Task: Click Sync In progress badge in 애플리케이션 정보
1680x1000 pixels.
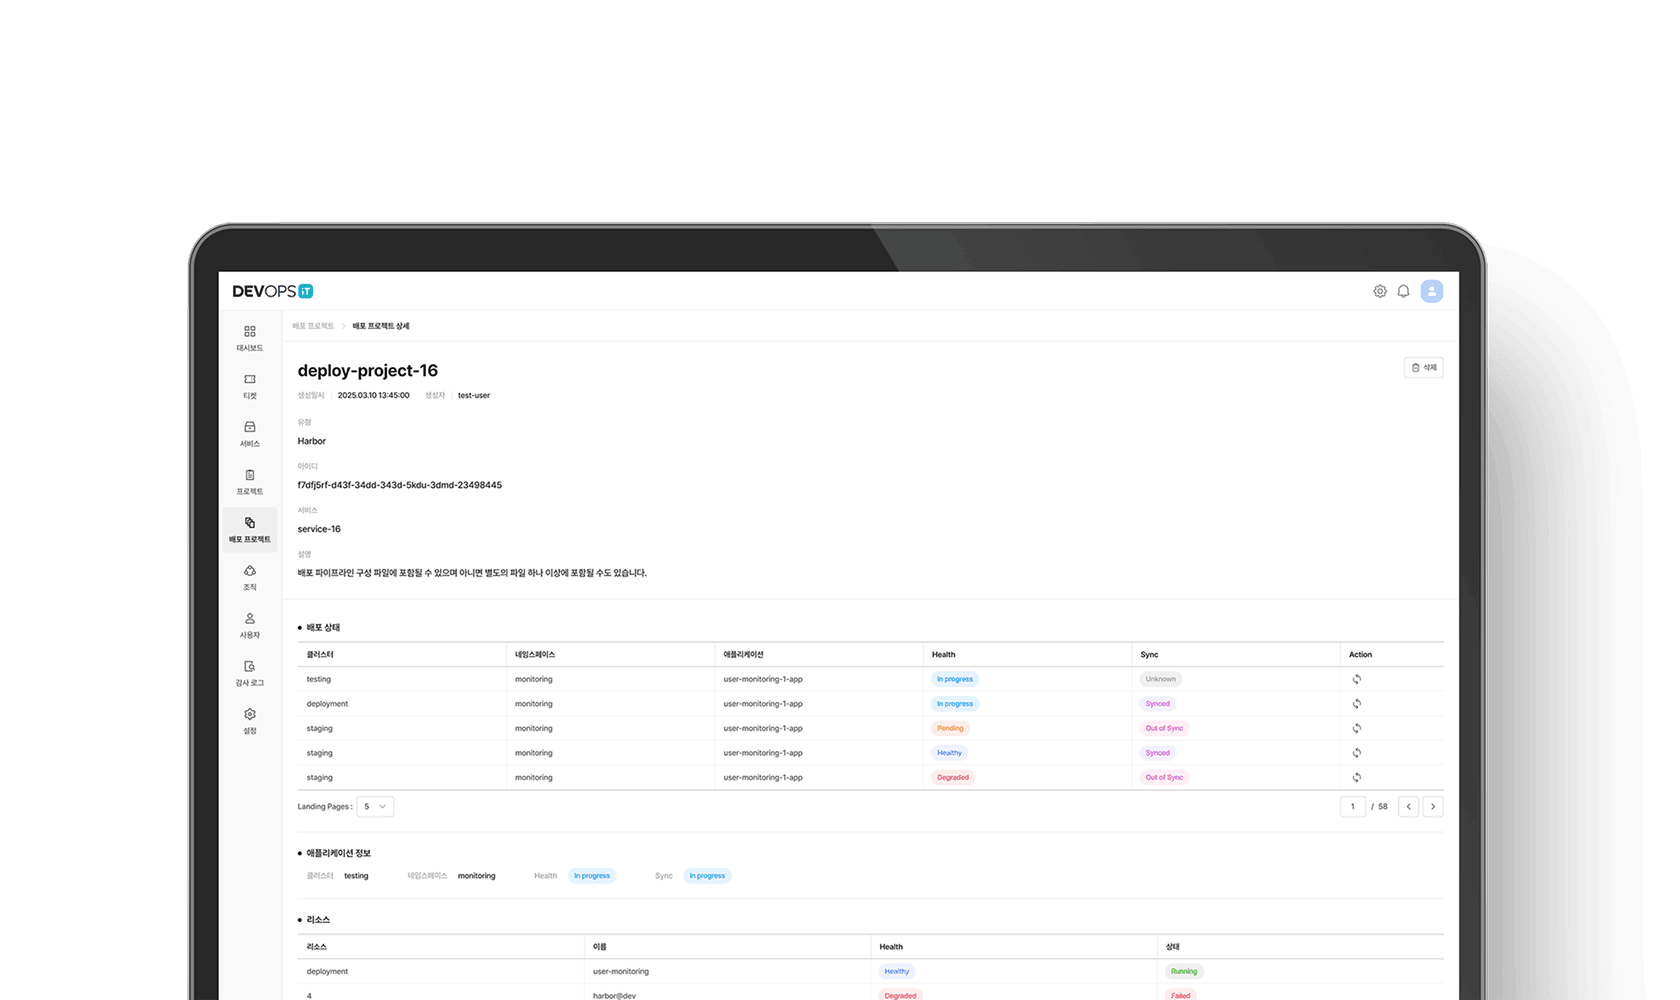Action: tap(707, 876)
